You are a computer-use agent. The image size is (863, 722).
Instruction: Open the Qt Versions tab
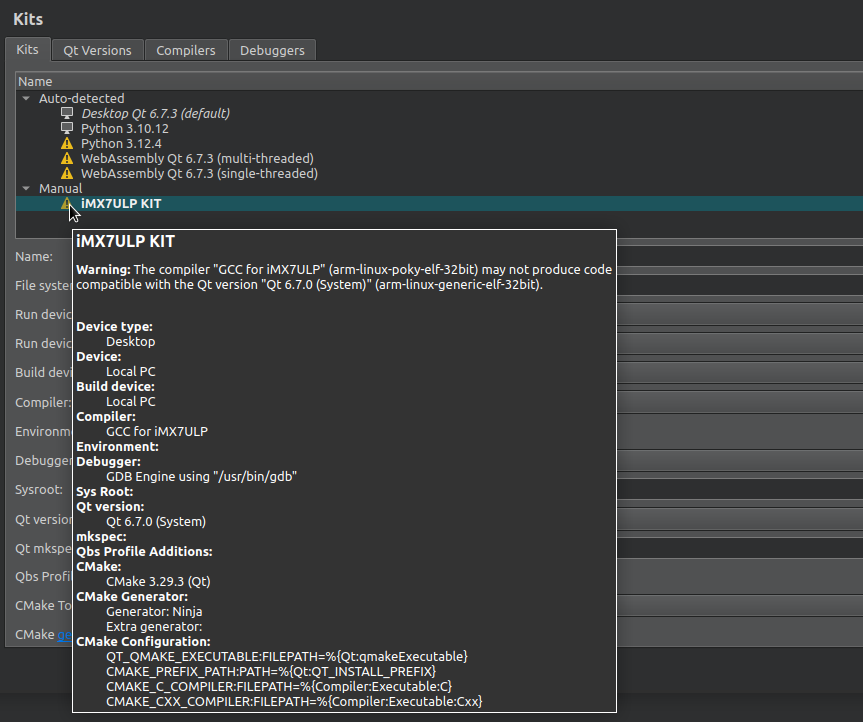coord(97,50)
